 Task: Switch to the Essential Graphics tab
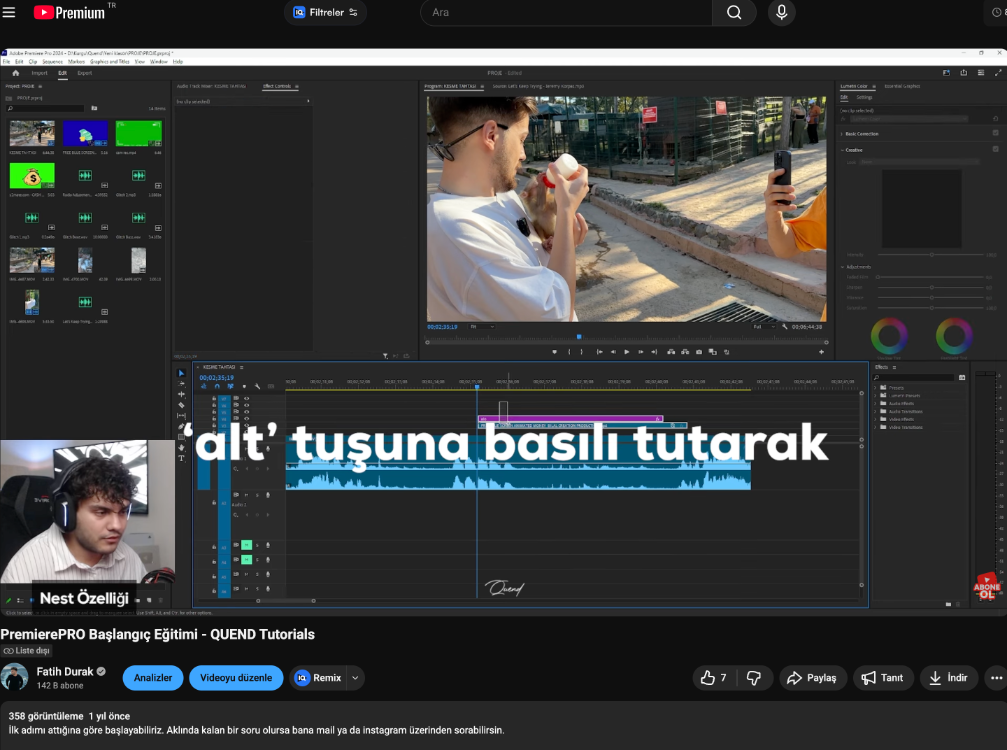(902, 86)
